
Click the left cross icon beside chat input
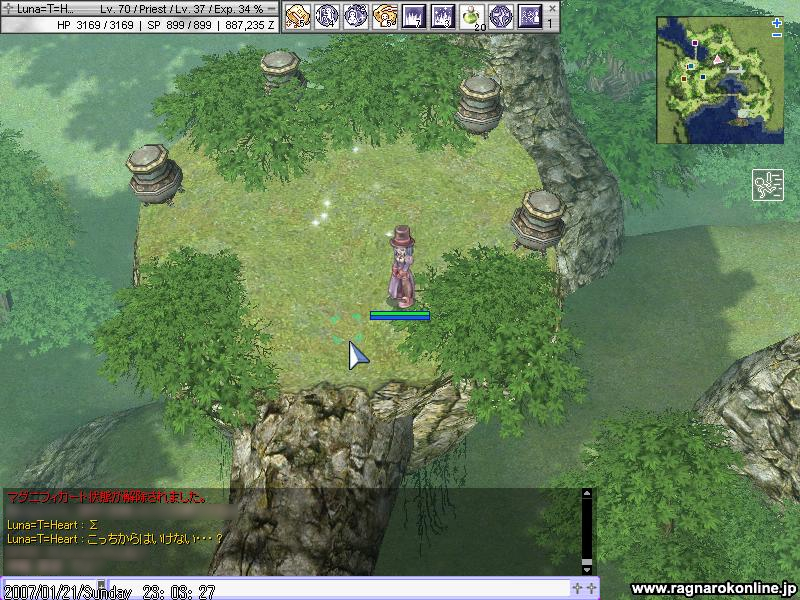[x=577, y=588]
